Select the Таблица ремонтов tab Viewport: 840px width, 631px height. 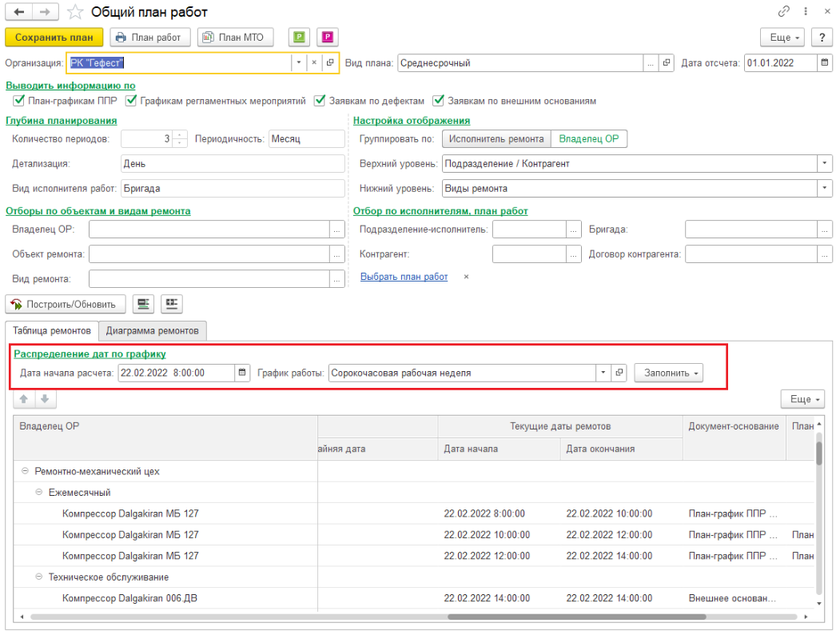coord(52,331)
